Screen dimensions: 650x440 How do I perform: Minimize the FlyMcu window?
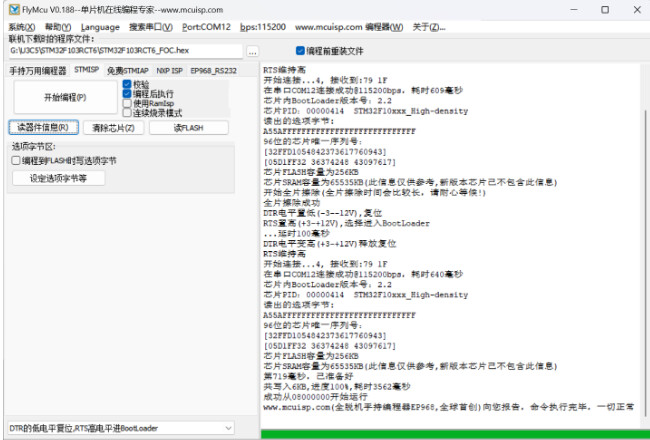[x=574, y=10]
